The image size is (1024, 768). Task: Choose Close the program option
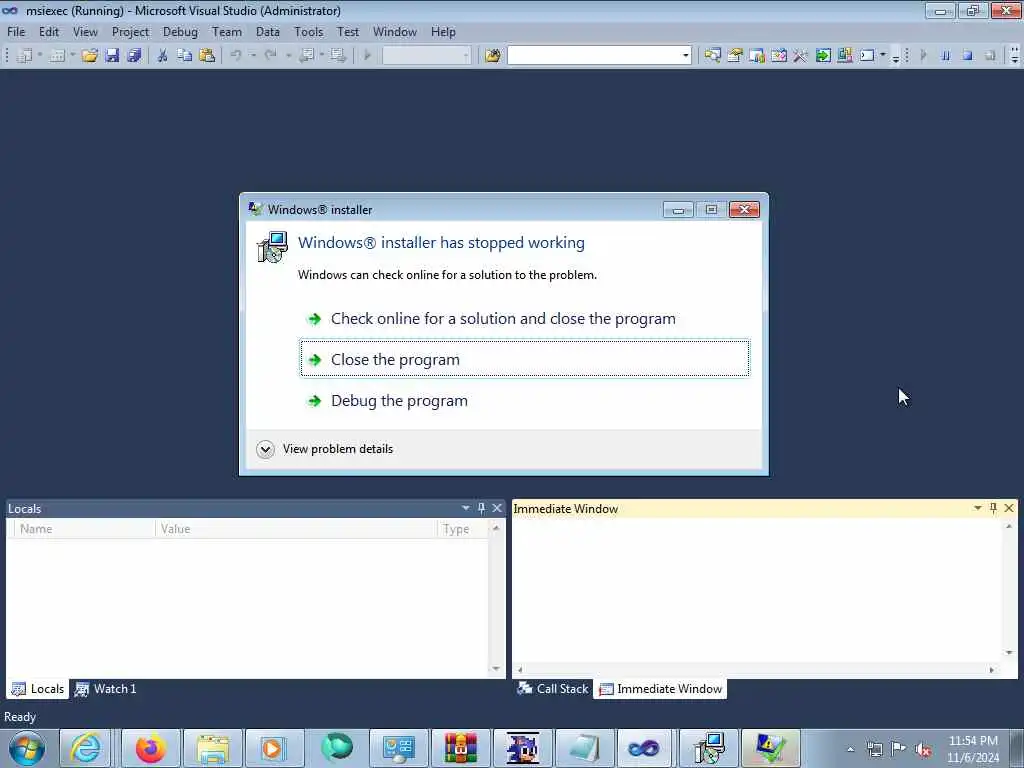pyautogui.click(x=525, y=359)
